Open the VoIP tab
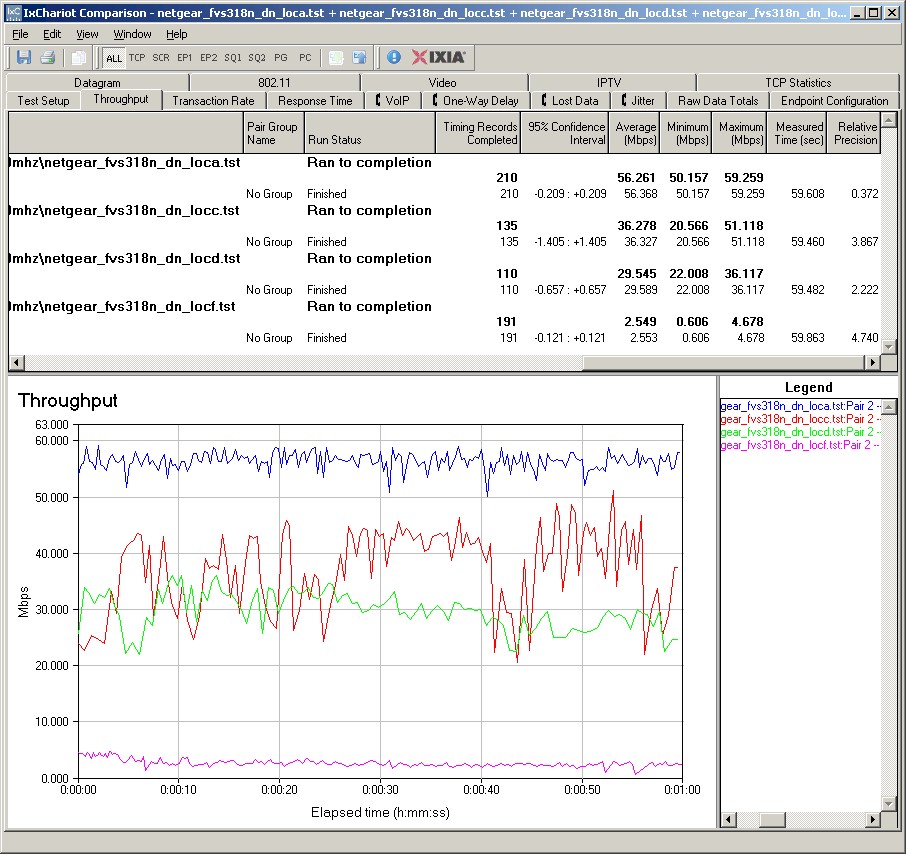Viewport: 906px width, 854px height. pyautogui.click(x=392, y=101)
